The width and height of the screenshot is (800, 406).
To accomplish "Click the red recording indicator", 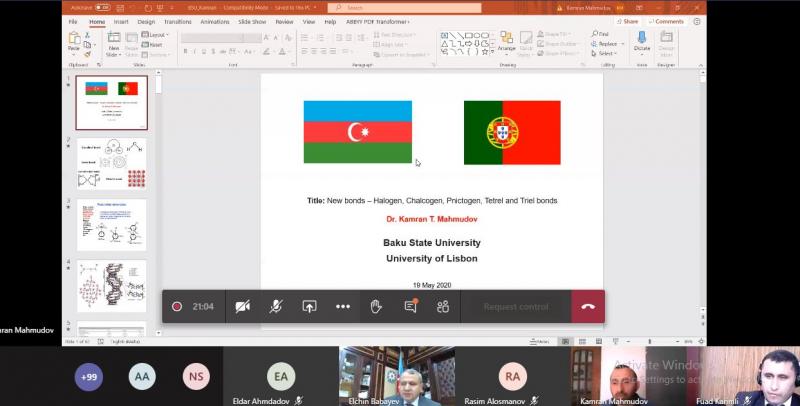I will (177, 307).
